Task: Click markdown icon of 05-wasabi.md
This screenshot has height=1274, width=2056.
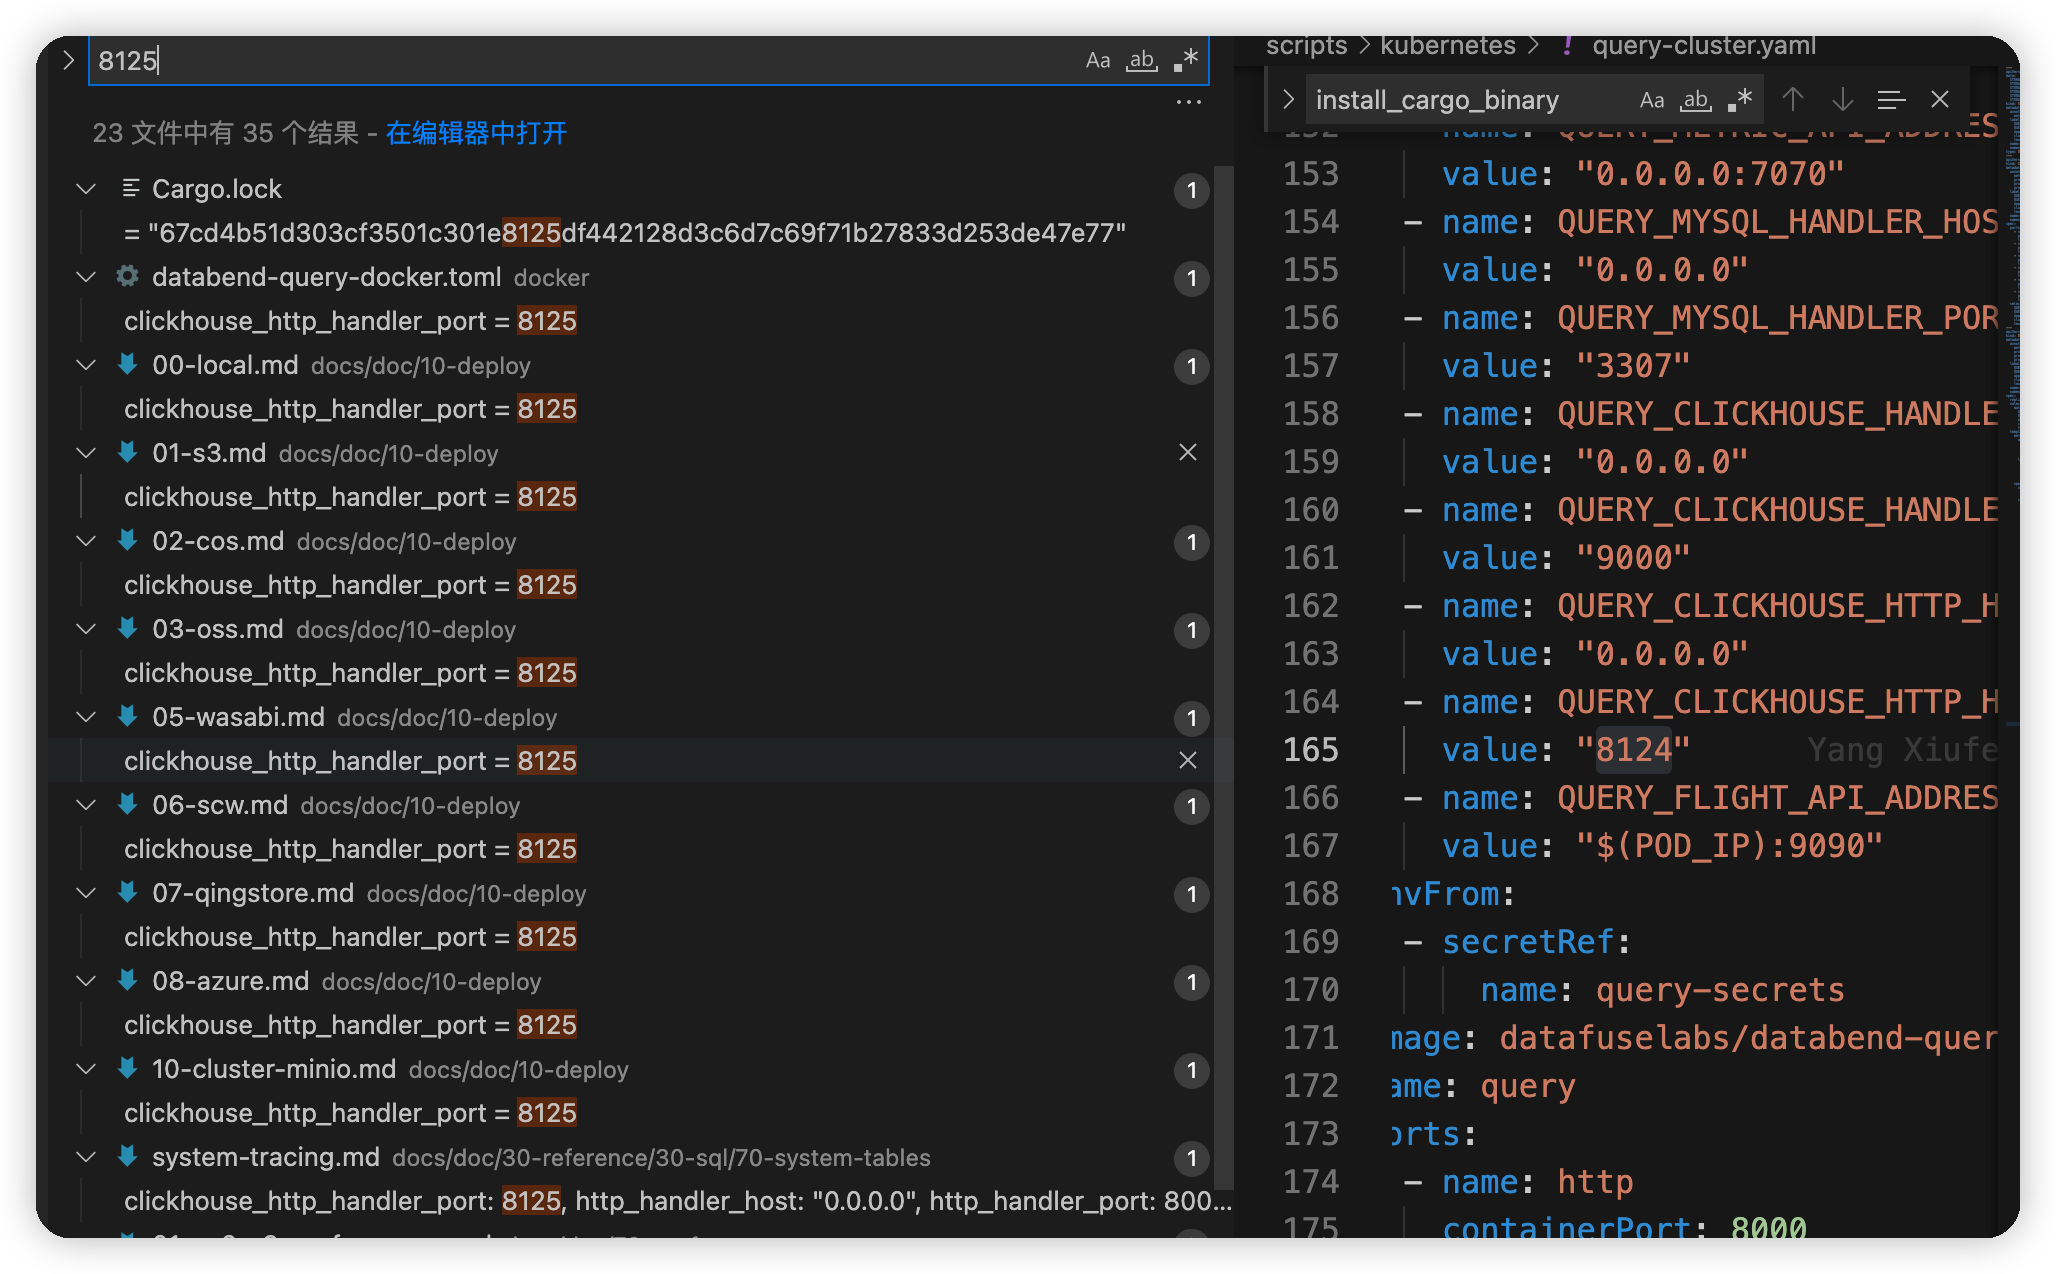Action: (127, 716)
